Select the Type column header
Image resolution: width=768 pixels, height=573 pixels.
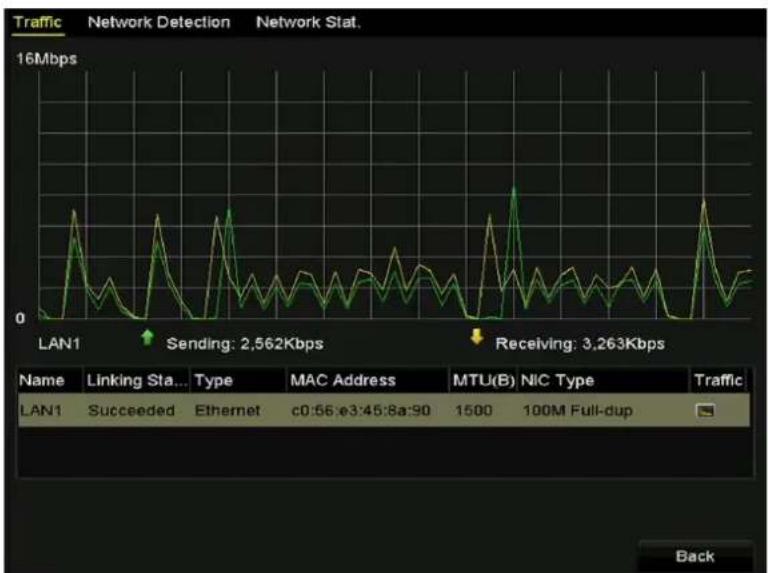[238, 381]
